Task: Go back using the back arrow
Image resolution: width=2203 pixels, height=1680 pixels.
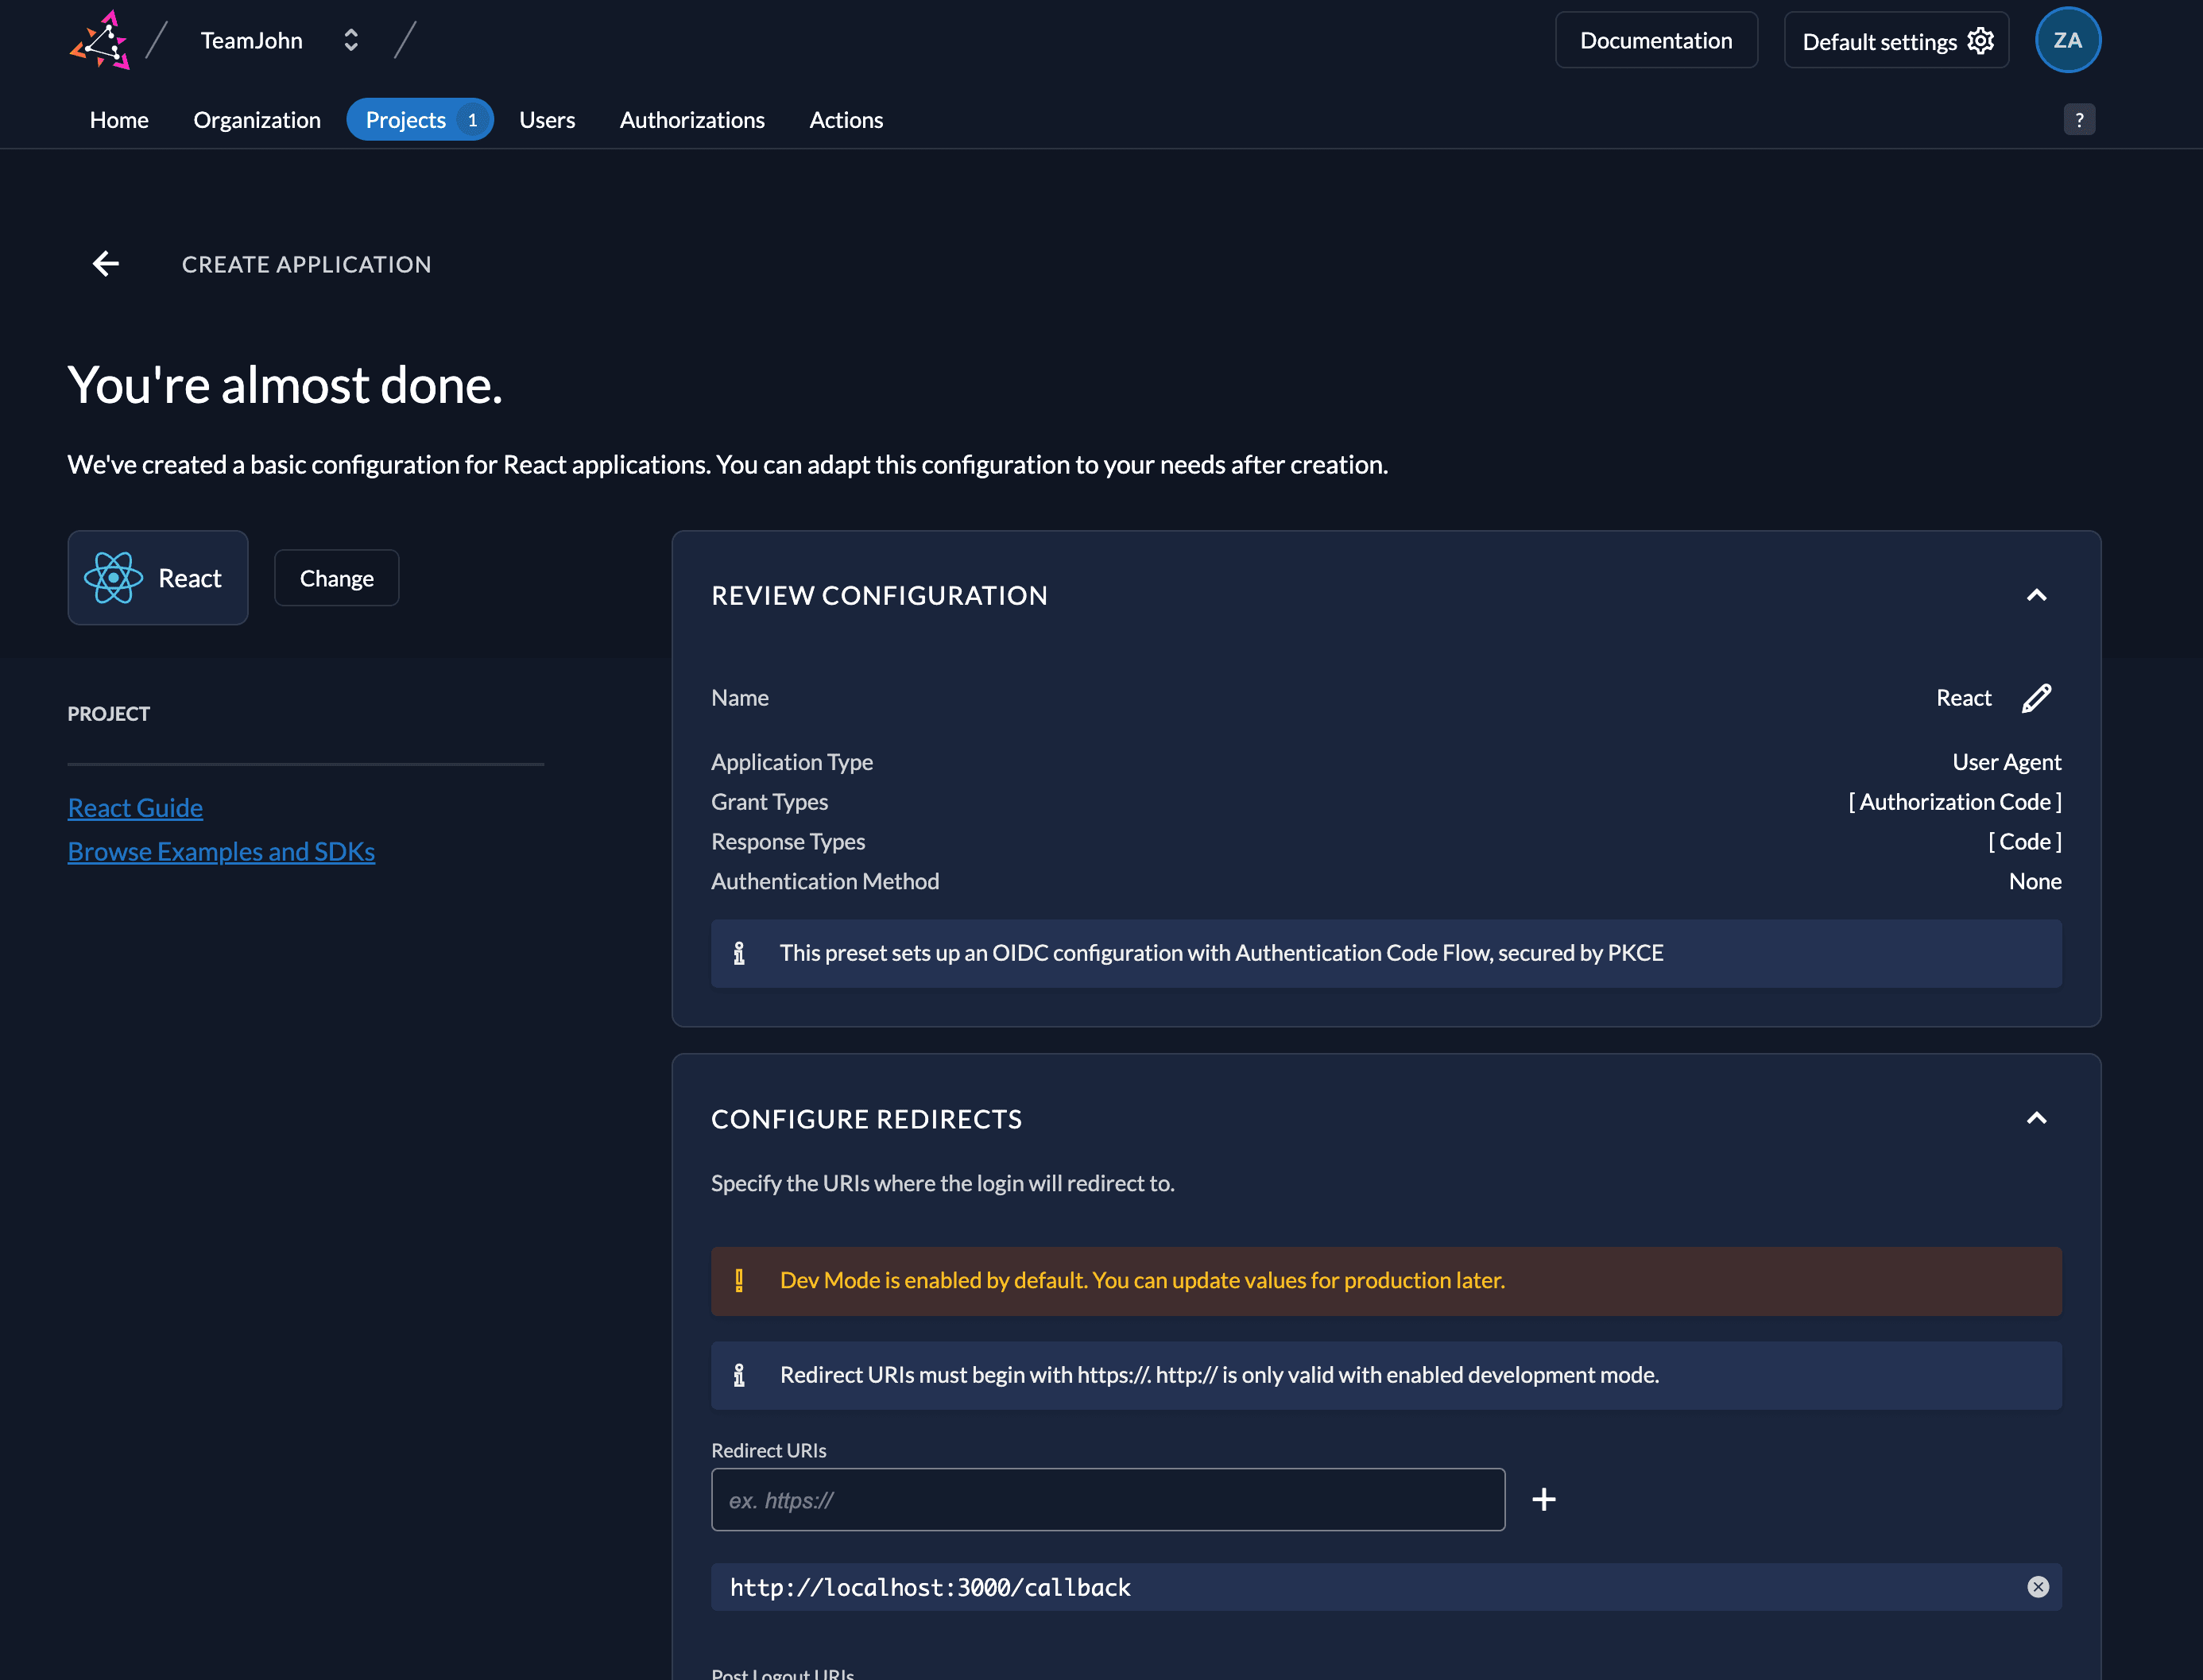Action: 105,263
